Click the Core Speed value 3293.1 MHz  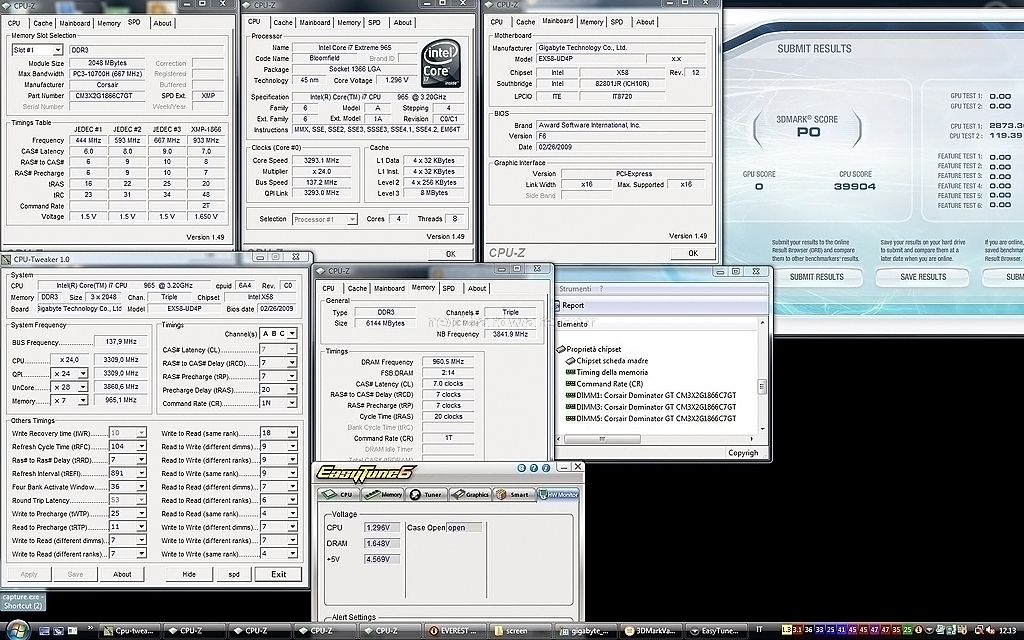click(x=321, y=161)
